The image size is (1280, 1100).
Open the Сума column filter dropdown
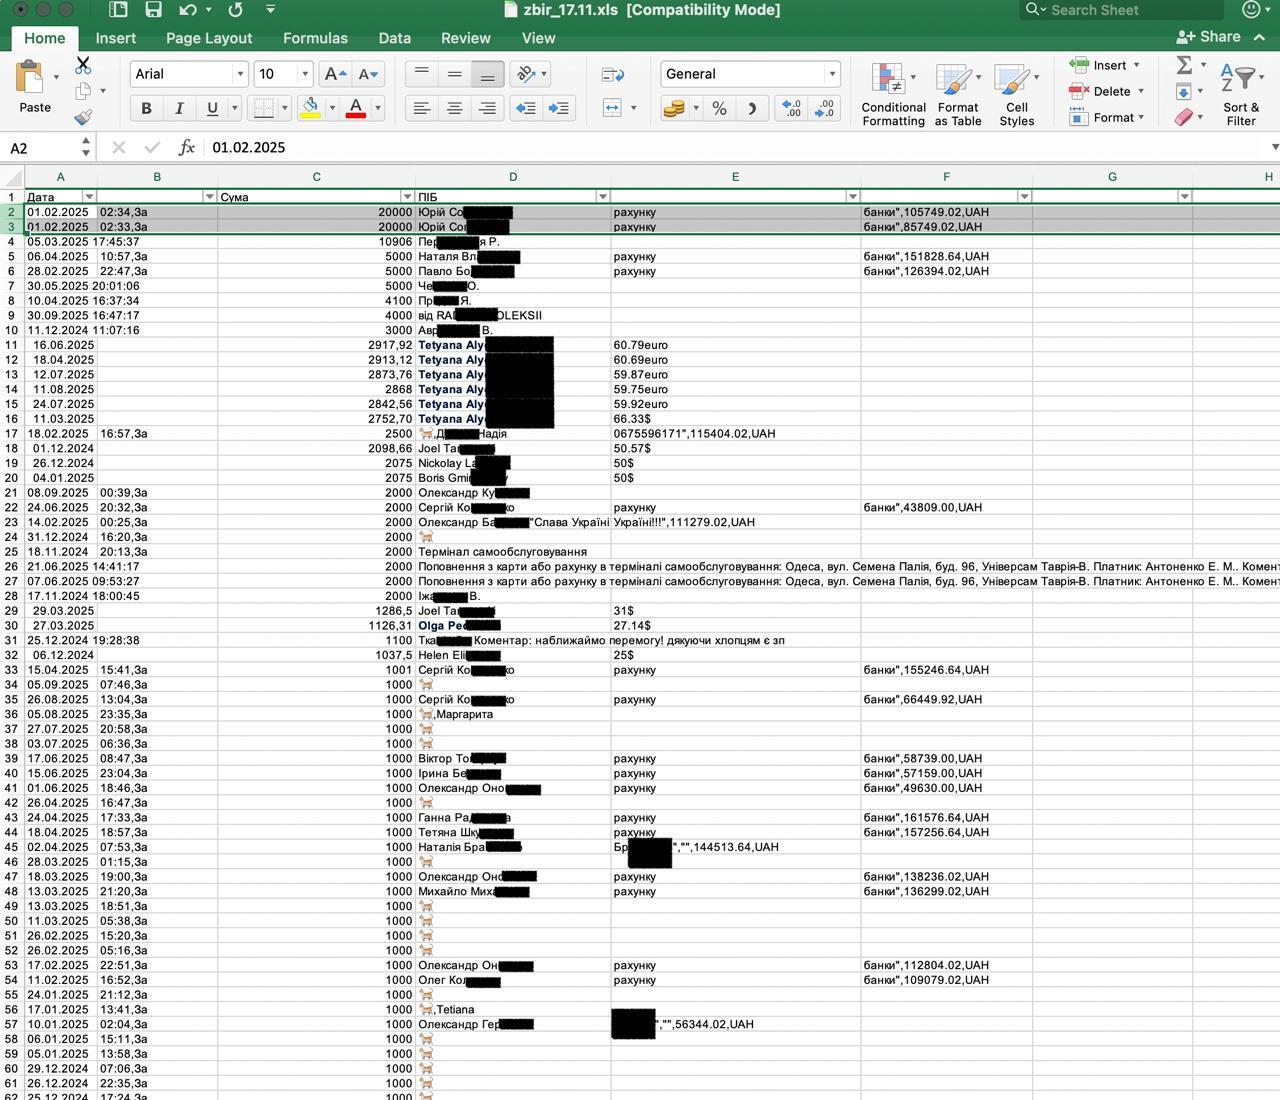coord(407,197)
